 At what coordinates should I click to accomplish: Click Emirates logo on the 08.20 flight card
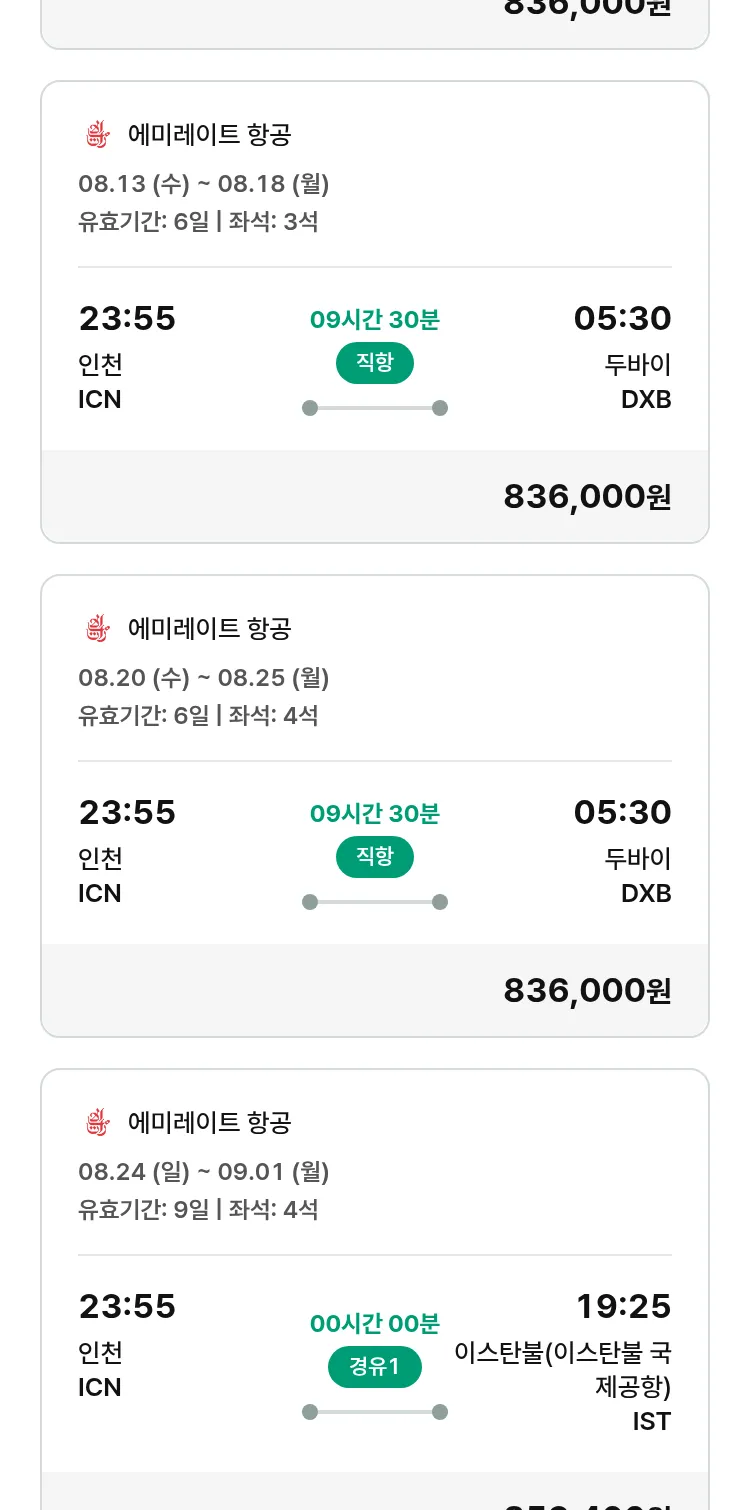pyautogui.click(x=97, y=629)
